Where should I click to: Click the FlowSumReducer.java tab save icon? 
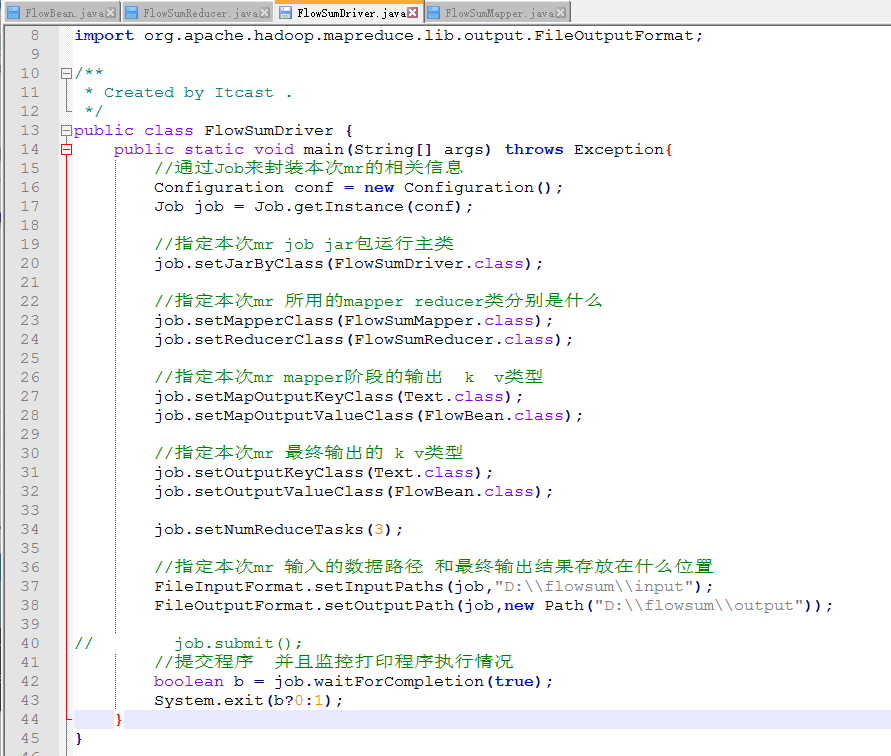coord(131,13)
